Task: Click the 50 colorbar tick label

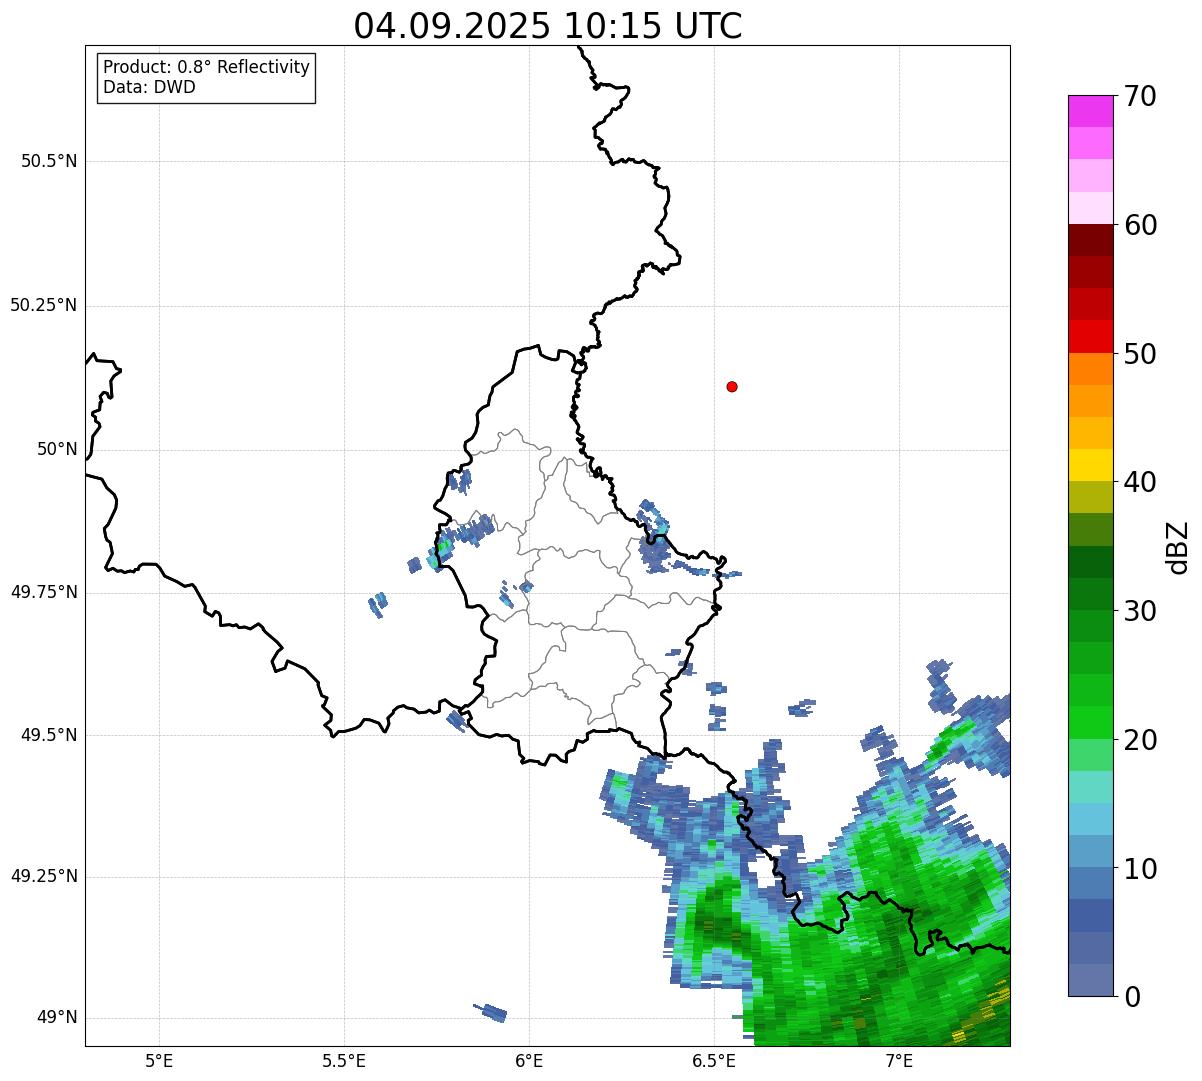Action: [x=1140, y=354]
